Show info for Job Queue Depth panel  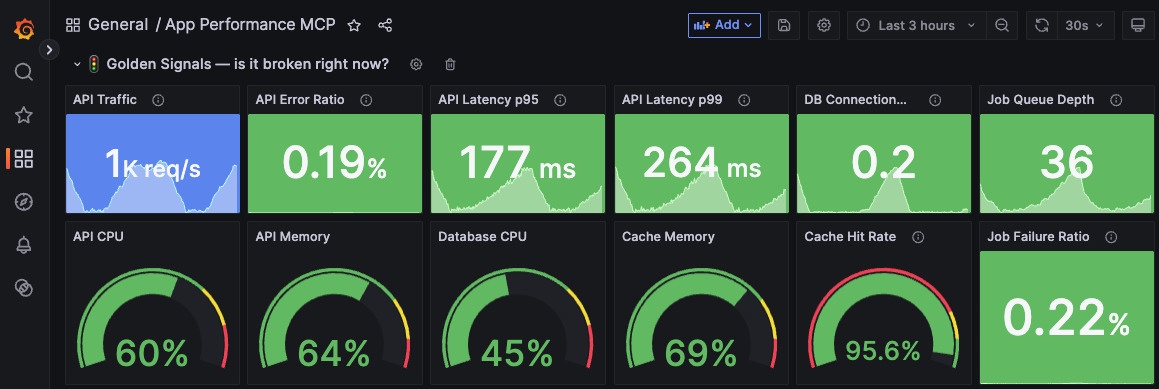(x=1116, y=100)
